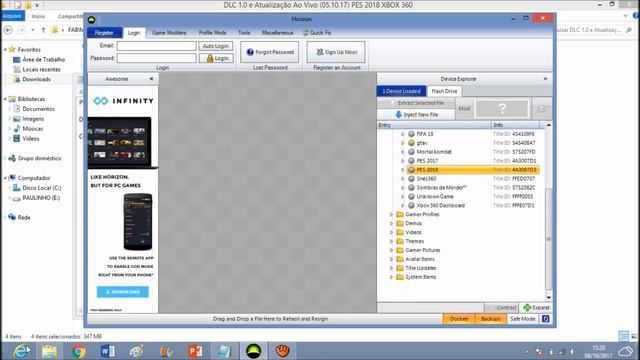The image size is (640, 360).
Task: Click the Unknown Game disc icon
Action: pos(411,197)
